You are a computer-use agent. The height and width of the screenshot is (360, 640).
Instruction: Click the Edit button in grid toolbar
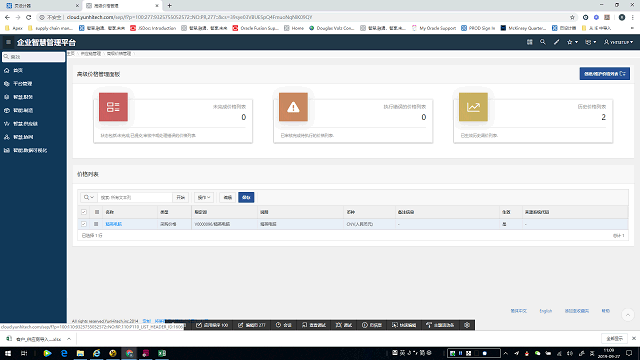click(x=228, y=198)
